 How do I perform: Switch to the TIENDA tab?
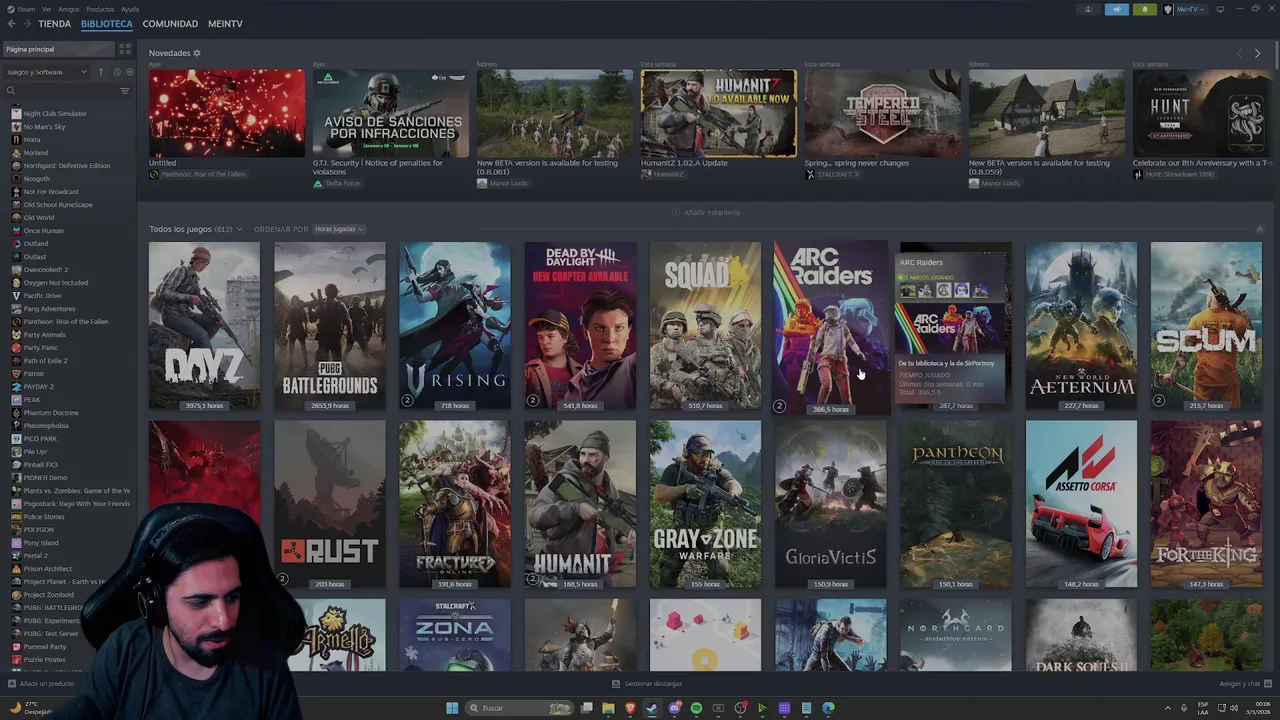click(x=54, y=23)
